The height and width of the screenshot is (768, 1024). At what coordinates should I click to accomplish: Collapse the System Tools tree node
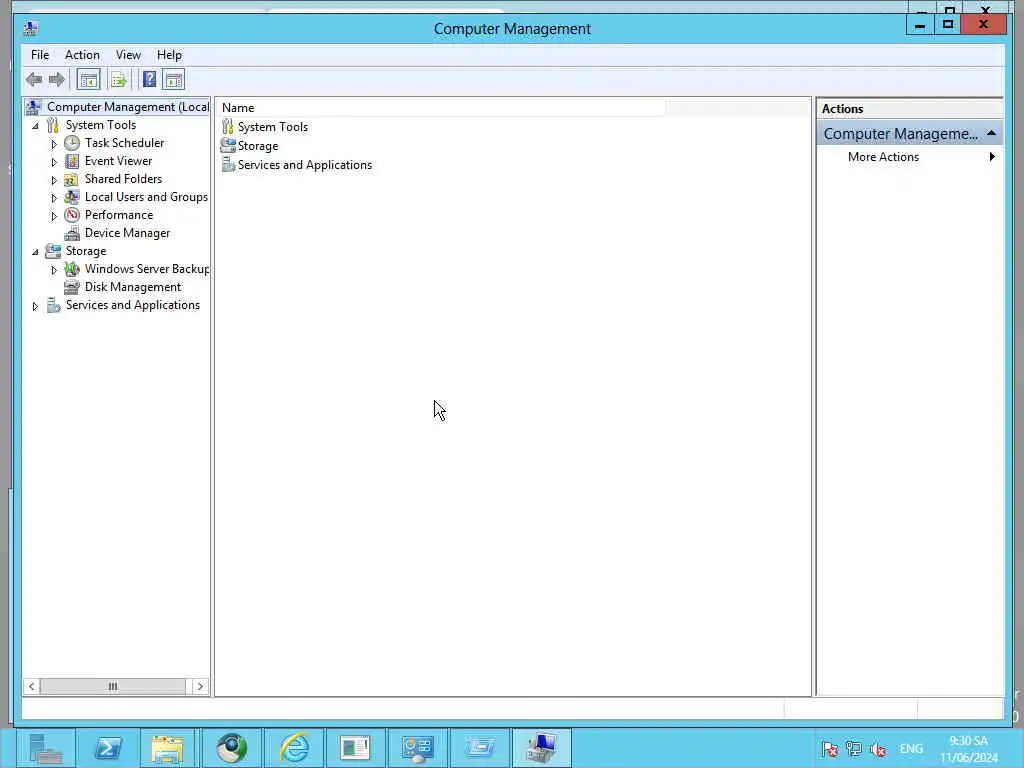click(35, 125)
